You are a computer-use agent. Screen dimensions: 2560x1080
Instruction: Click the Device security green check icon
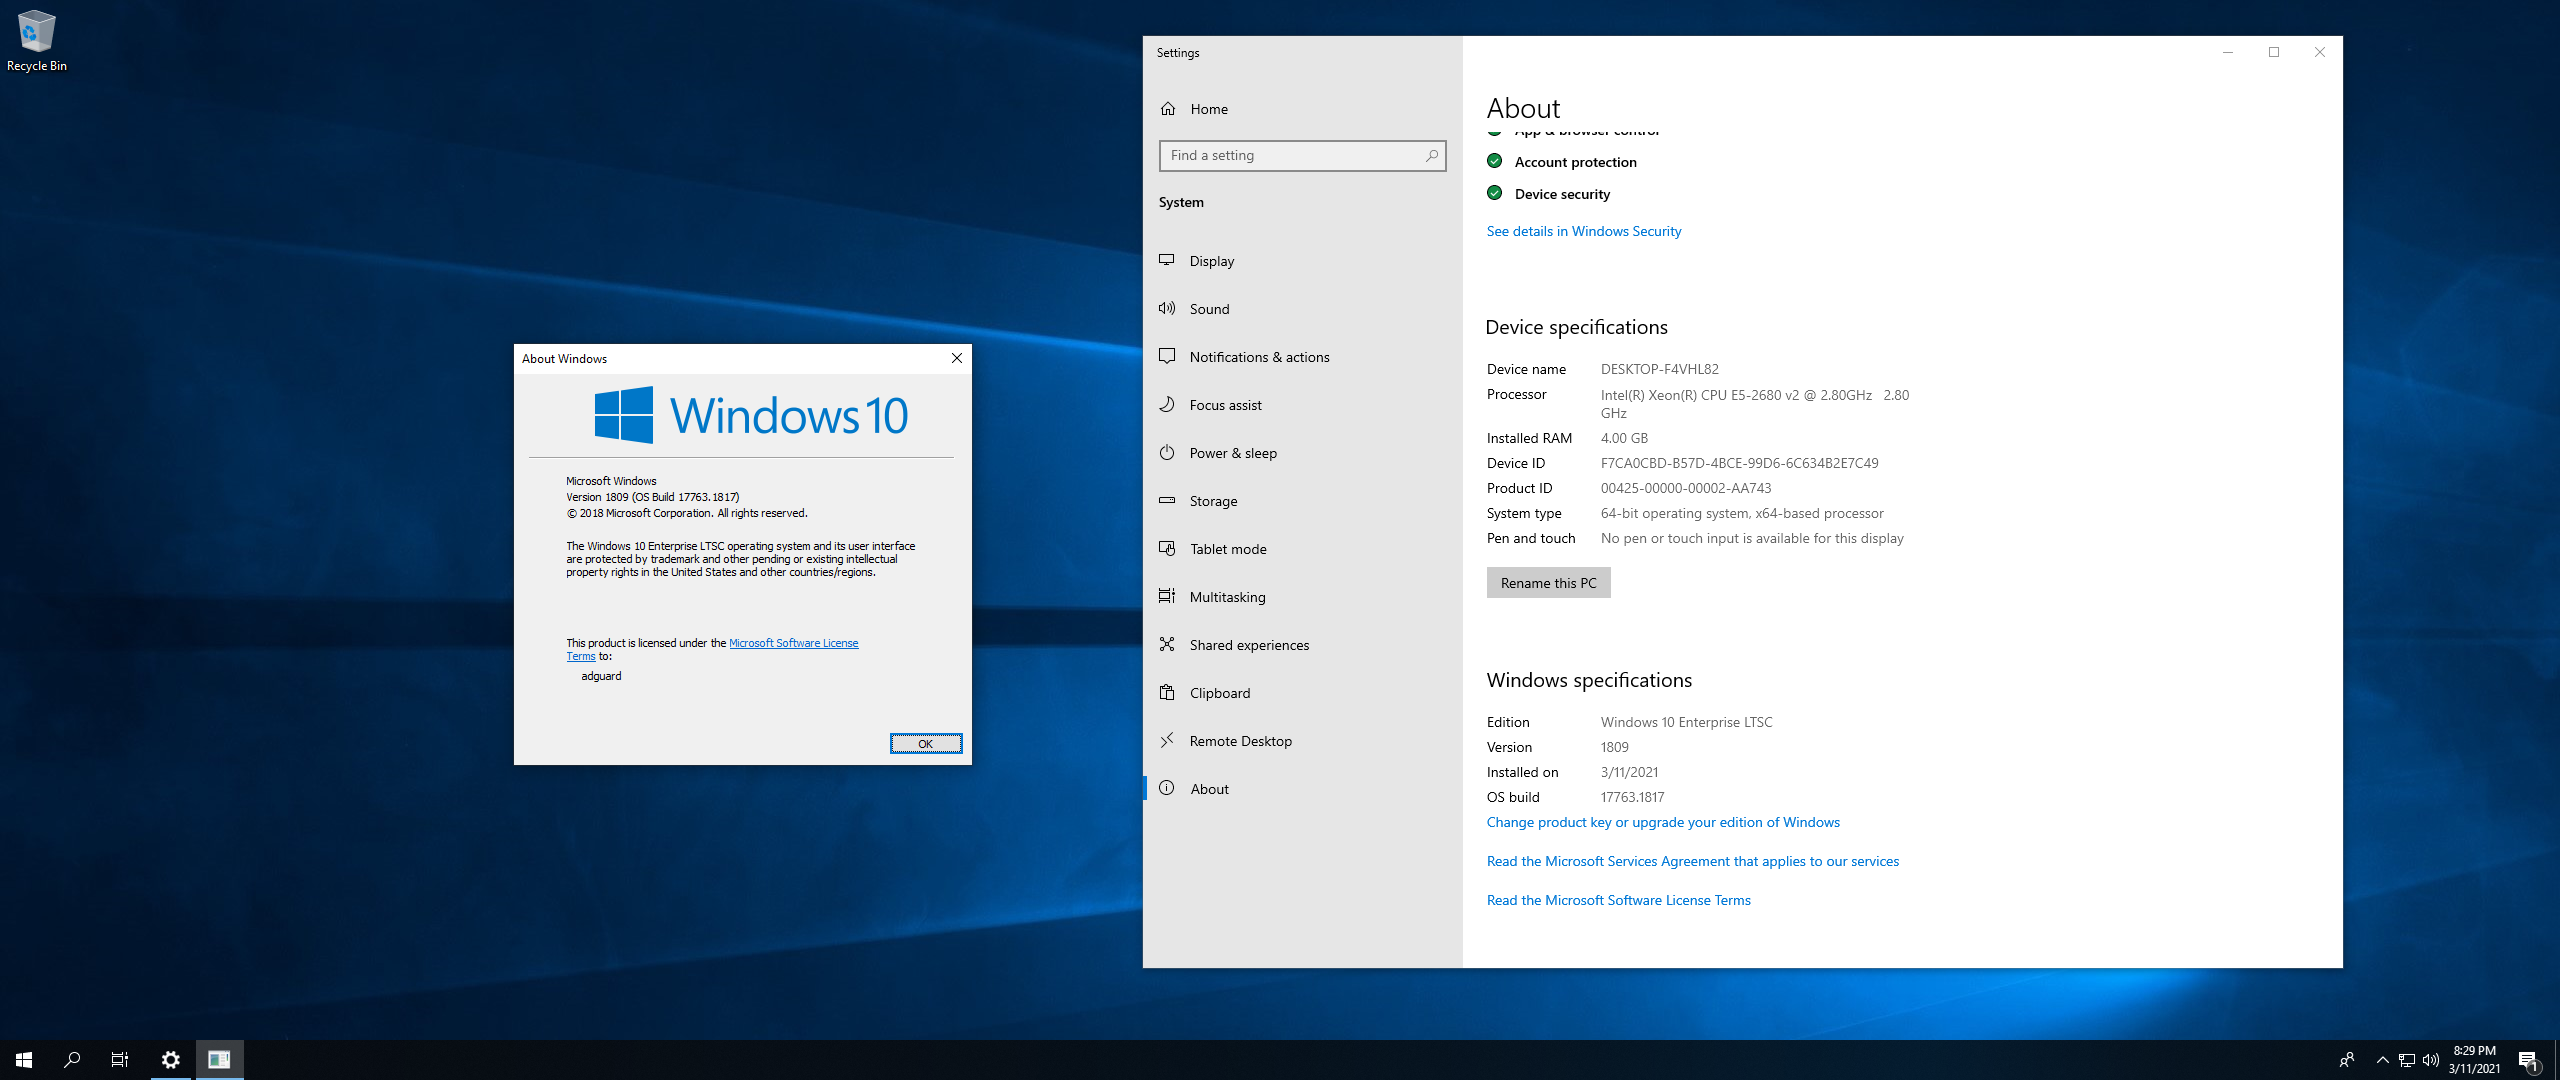pos(1494,193)
